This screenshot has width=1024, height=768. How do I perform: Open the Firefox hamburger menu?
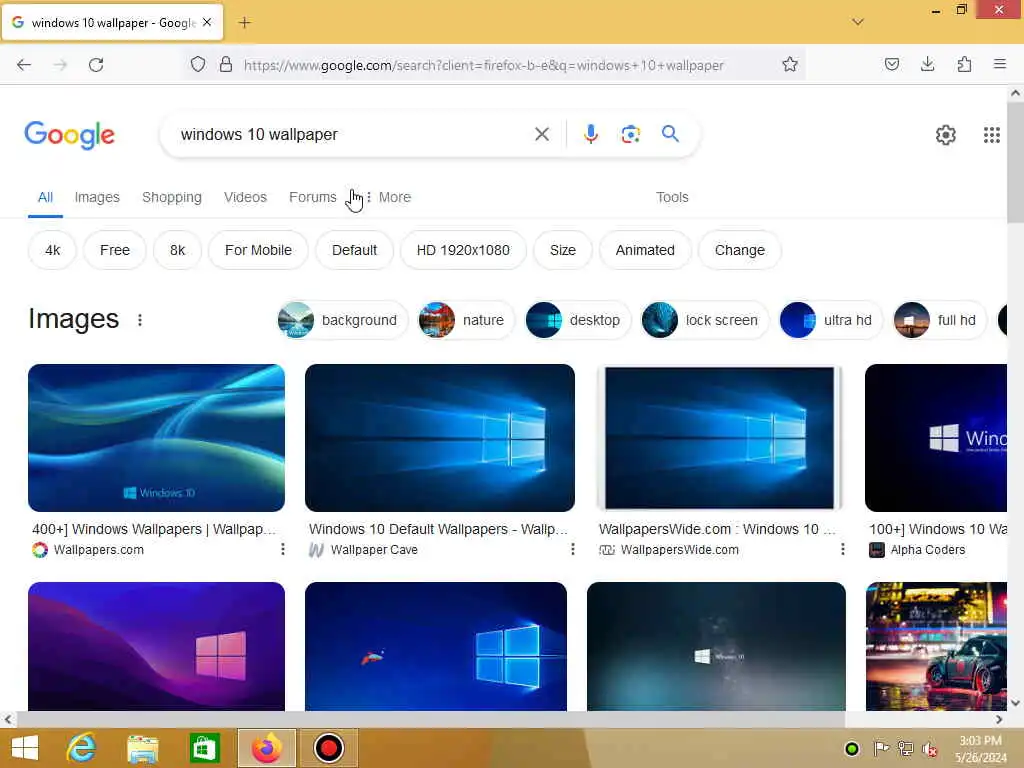[x=1000, y=65]
